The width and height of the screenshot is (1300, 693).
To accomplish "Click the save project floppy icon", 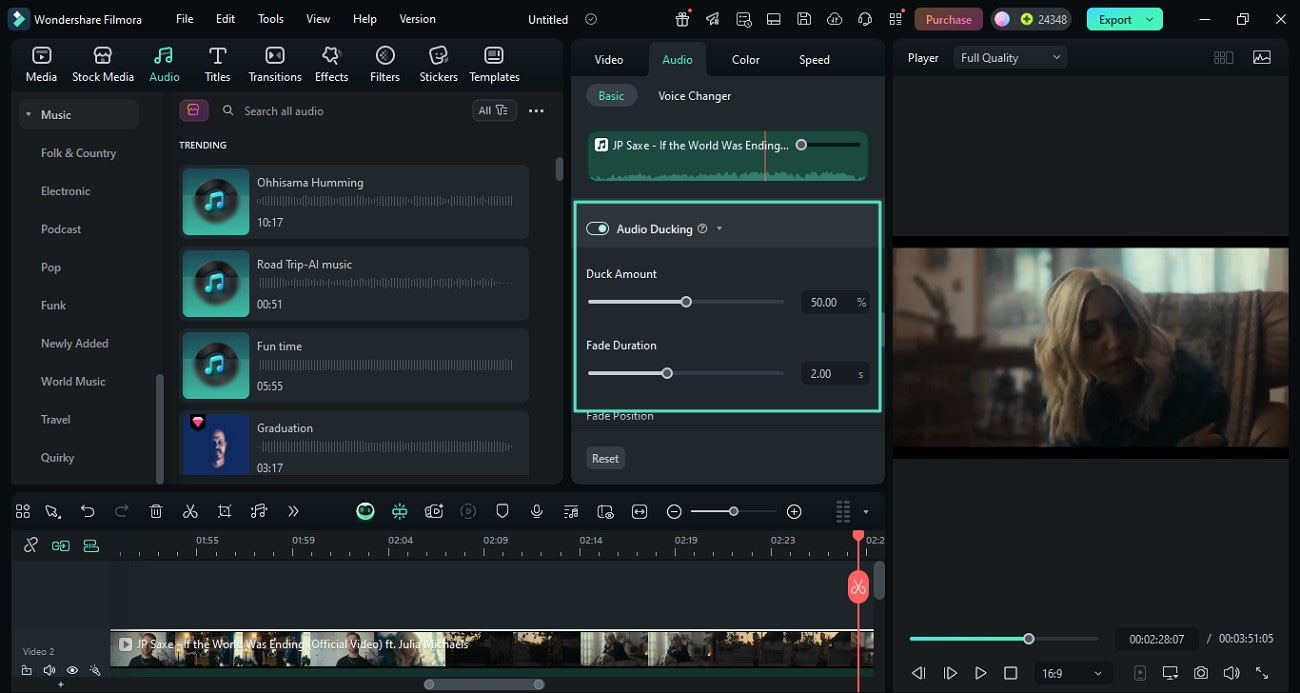I will point(804,19).
